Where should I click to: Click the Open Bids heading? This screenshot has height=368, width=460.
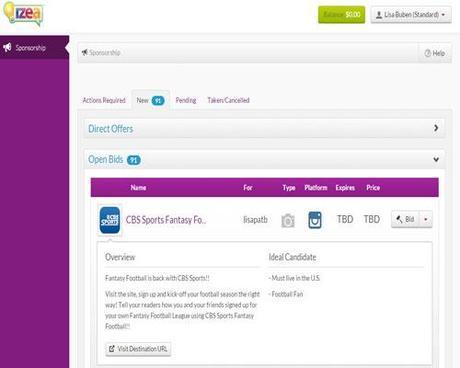[106, 160]
